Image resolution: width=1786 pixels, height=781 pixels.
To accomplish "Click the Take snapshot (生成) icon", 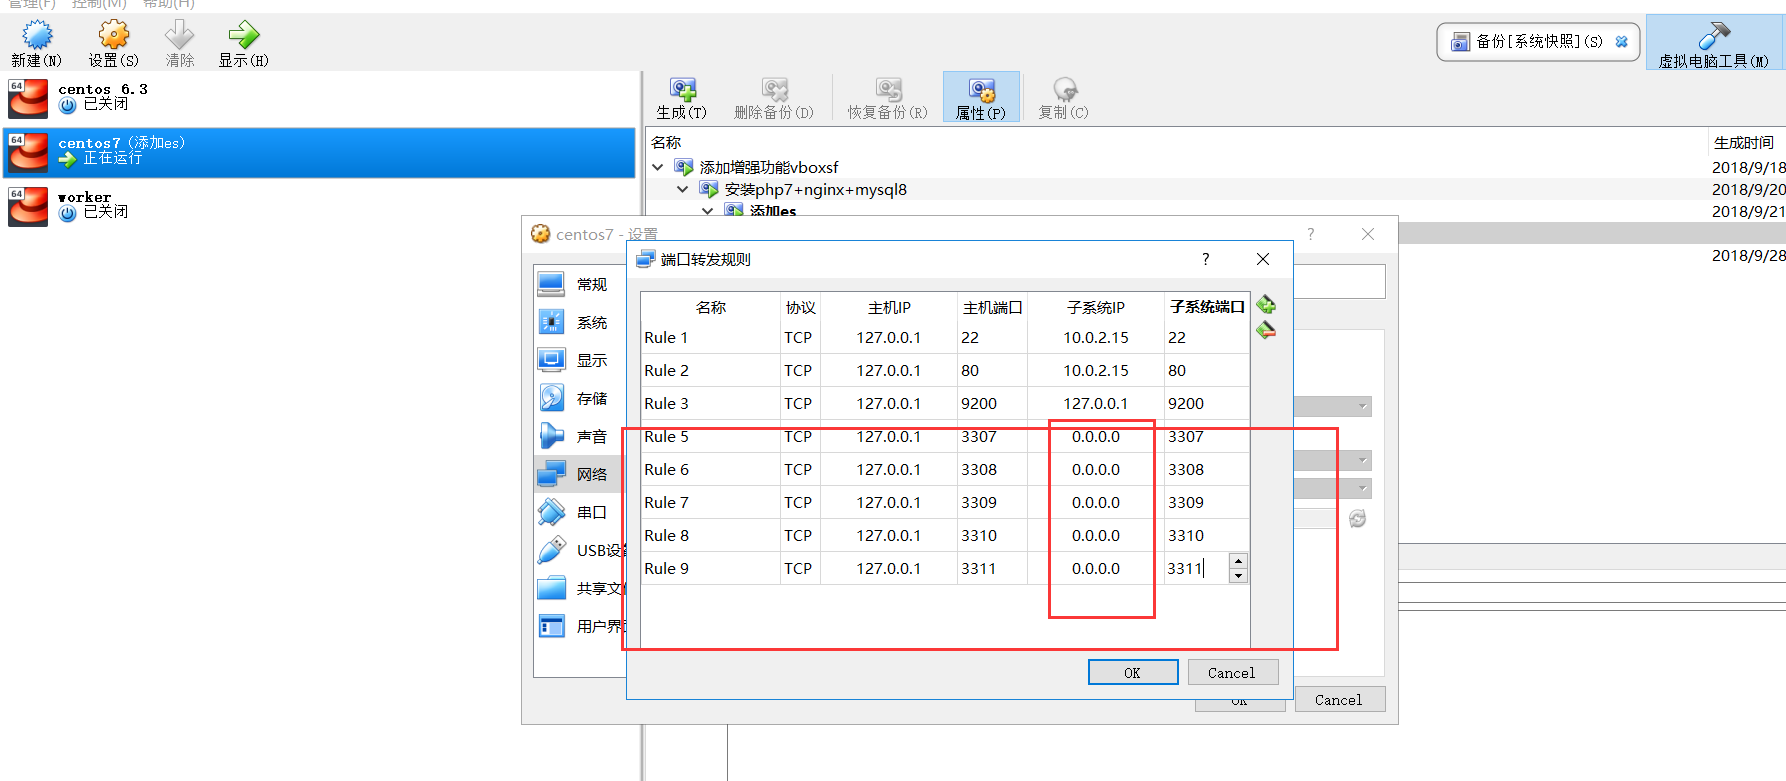I will [682, 90].
